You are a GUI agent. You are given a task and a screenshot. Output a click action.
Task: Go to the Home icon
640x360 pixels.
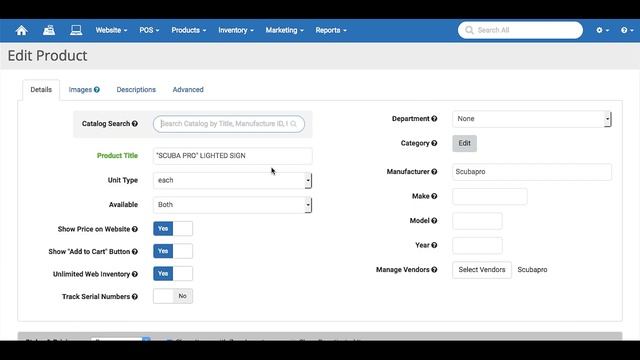click(x=22, y=30)
